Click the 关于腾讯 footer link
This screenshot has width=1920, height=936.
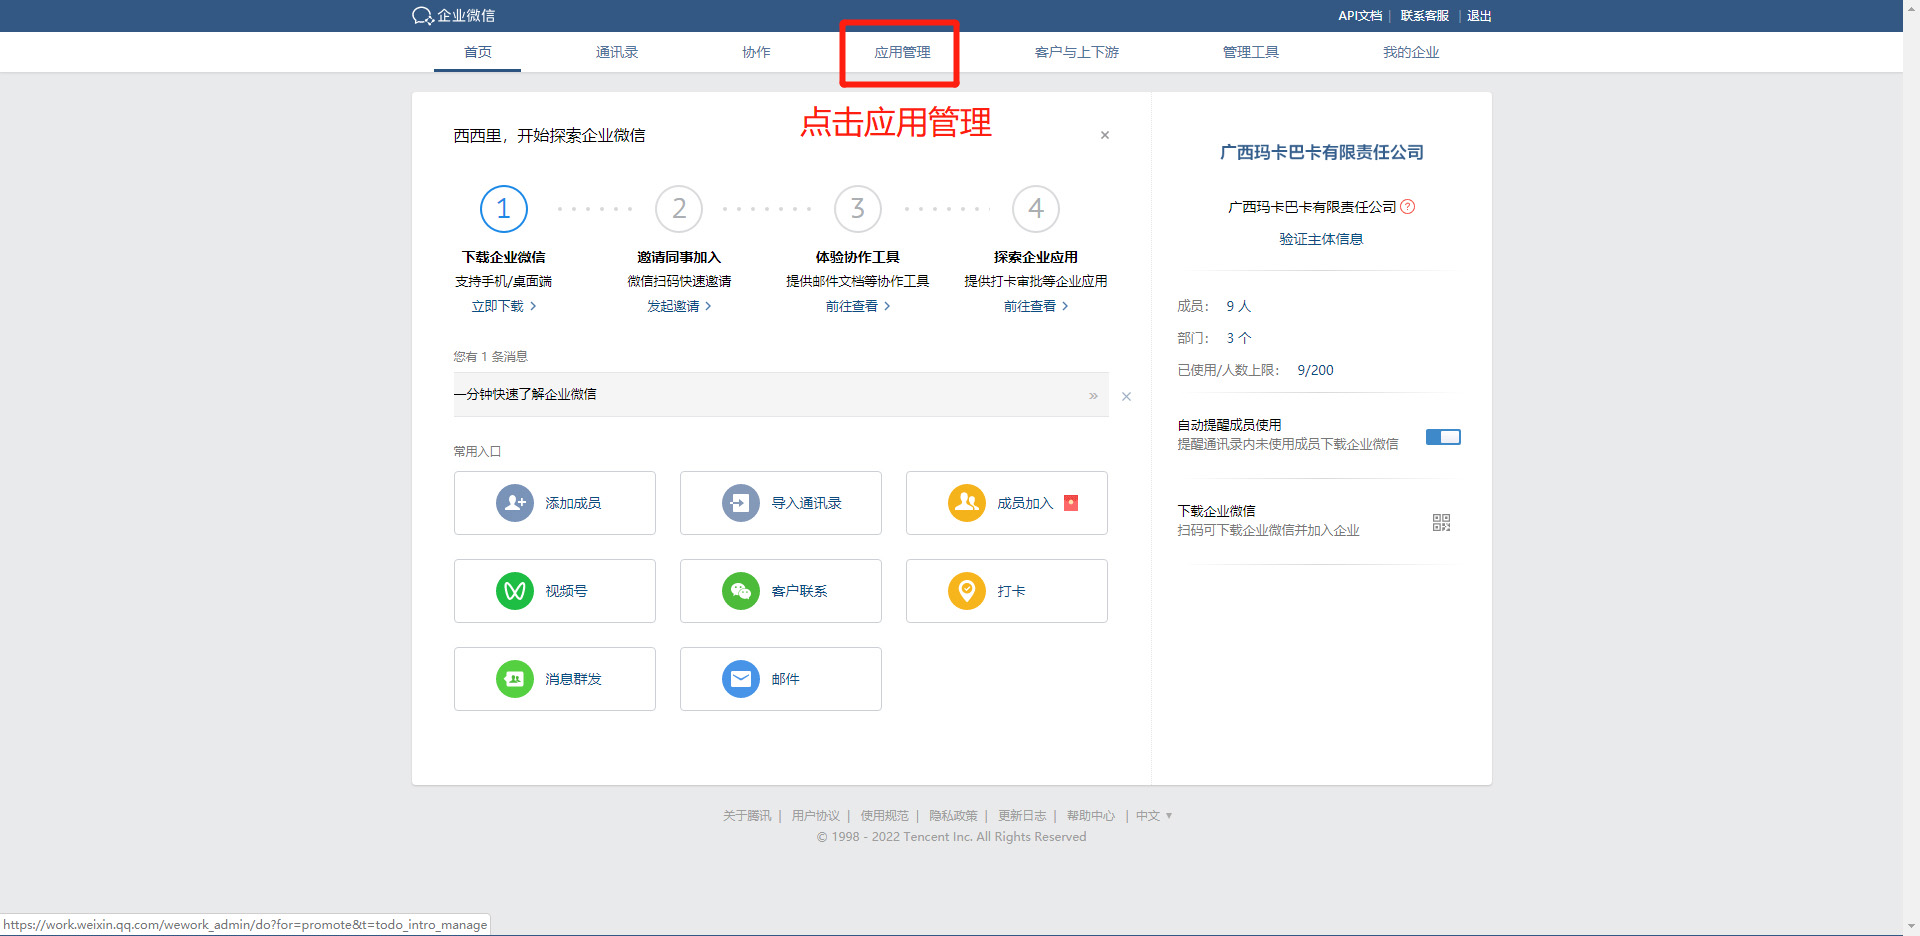point(747,816)
